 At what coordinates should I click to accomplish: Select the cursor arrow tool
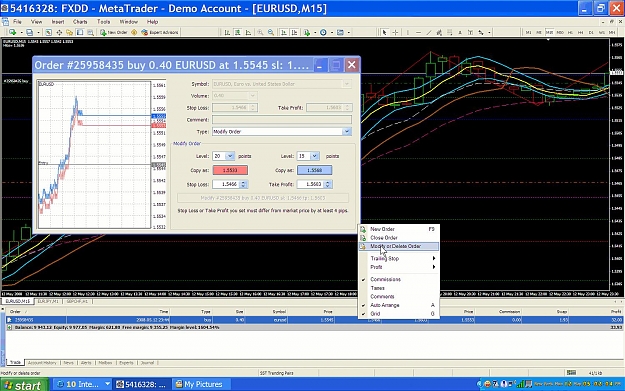click(x=385, y=32)
